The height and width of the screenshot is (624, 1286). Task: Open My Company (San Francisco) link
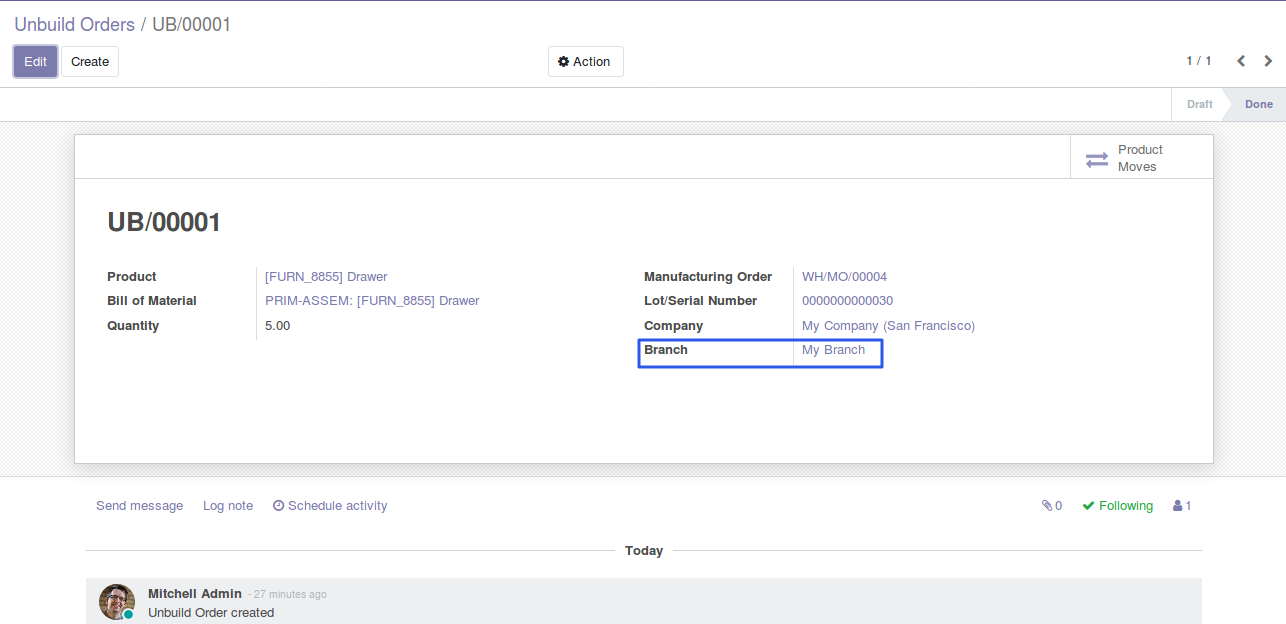click(x=888, y=326)
